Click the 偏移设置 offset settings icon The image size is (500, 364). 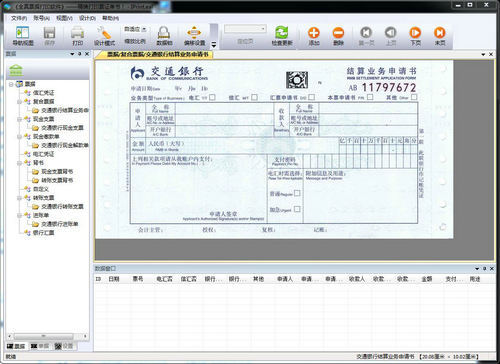tap(194, 36)
